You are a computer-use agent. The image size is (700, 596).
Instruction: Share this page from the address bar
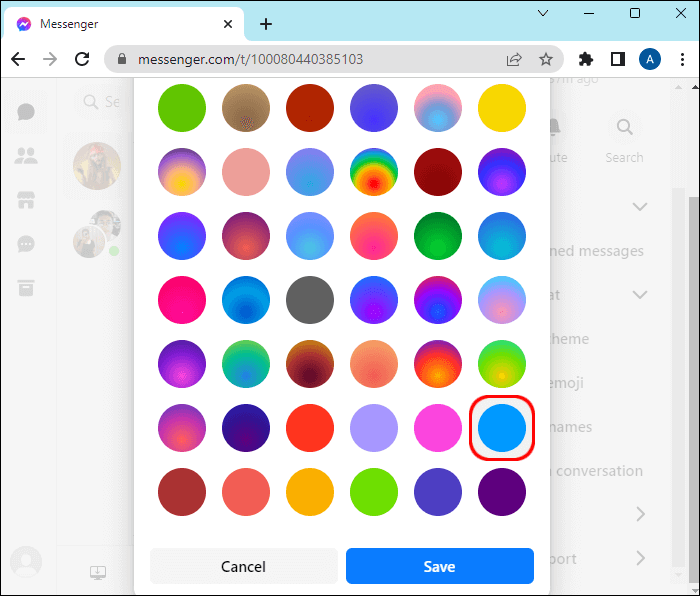click(514, 59)
